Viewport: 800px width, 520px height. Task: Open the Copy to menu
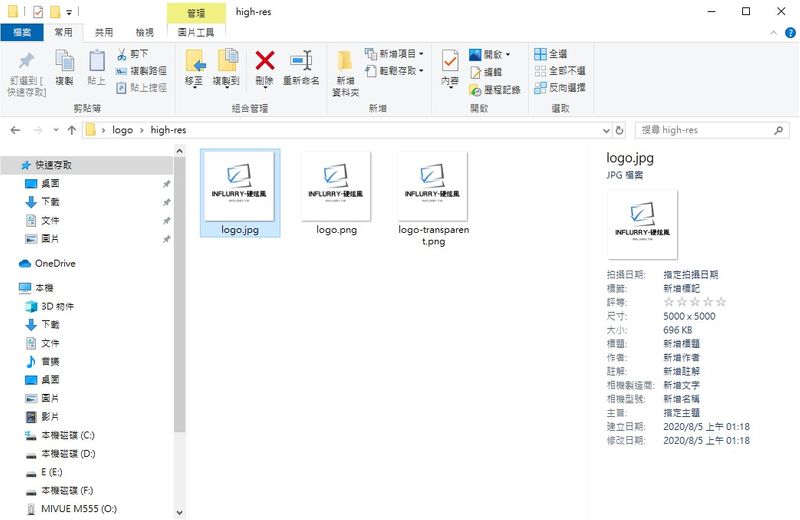click(226, 69)
